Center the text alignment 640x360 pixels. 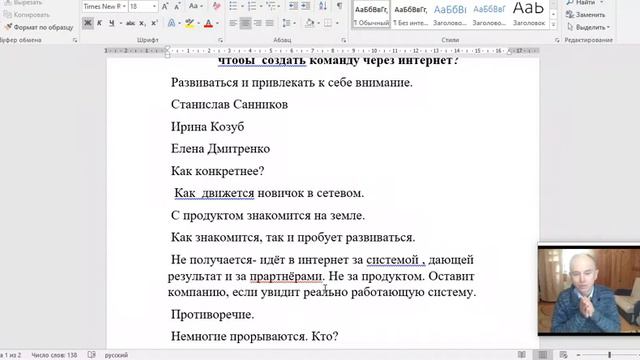pos(245,23)
